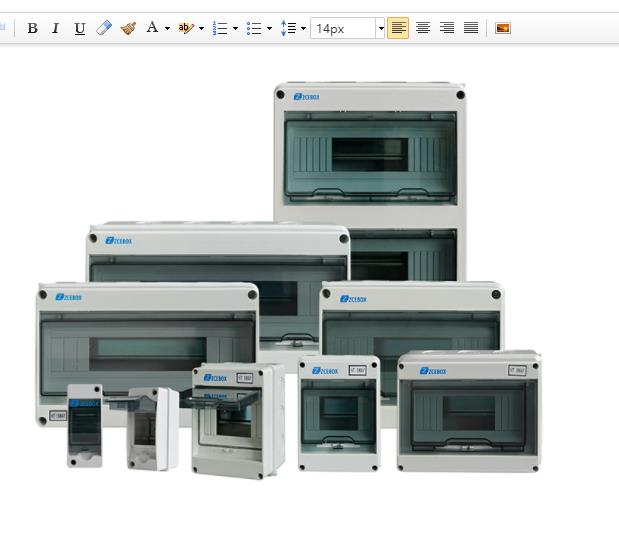
Task: Align text to the right
Action: [x=447, y=28]
